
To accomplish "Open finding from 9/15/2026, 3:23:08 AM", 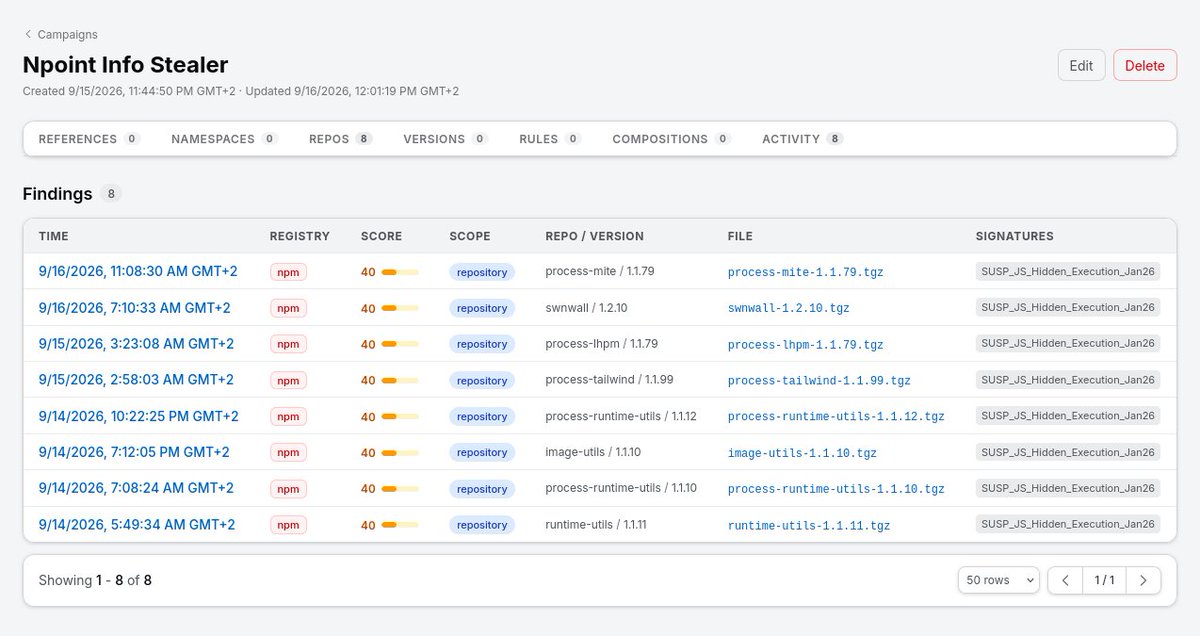I will pos(136,343).
